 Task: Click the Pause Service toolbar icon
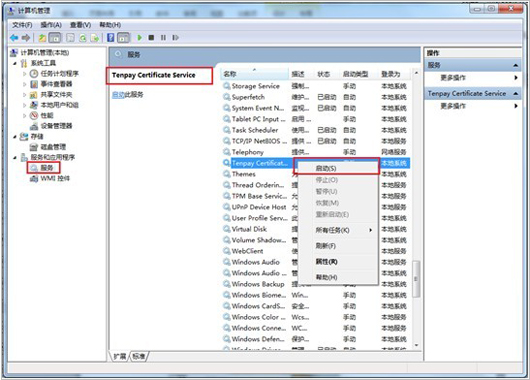(x=163, y=38)
